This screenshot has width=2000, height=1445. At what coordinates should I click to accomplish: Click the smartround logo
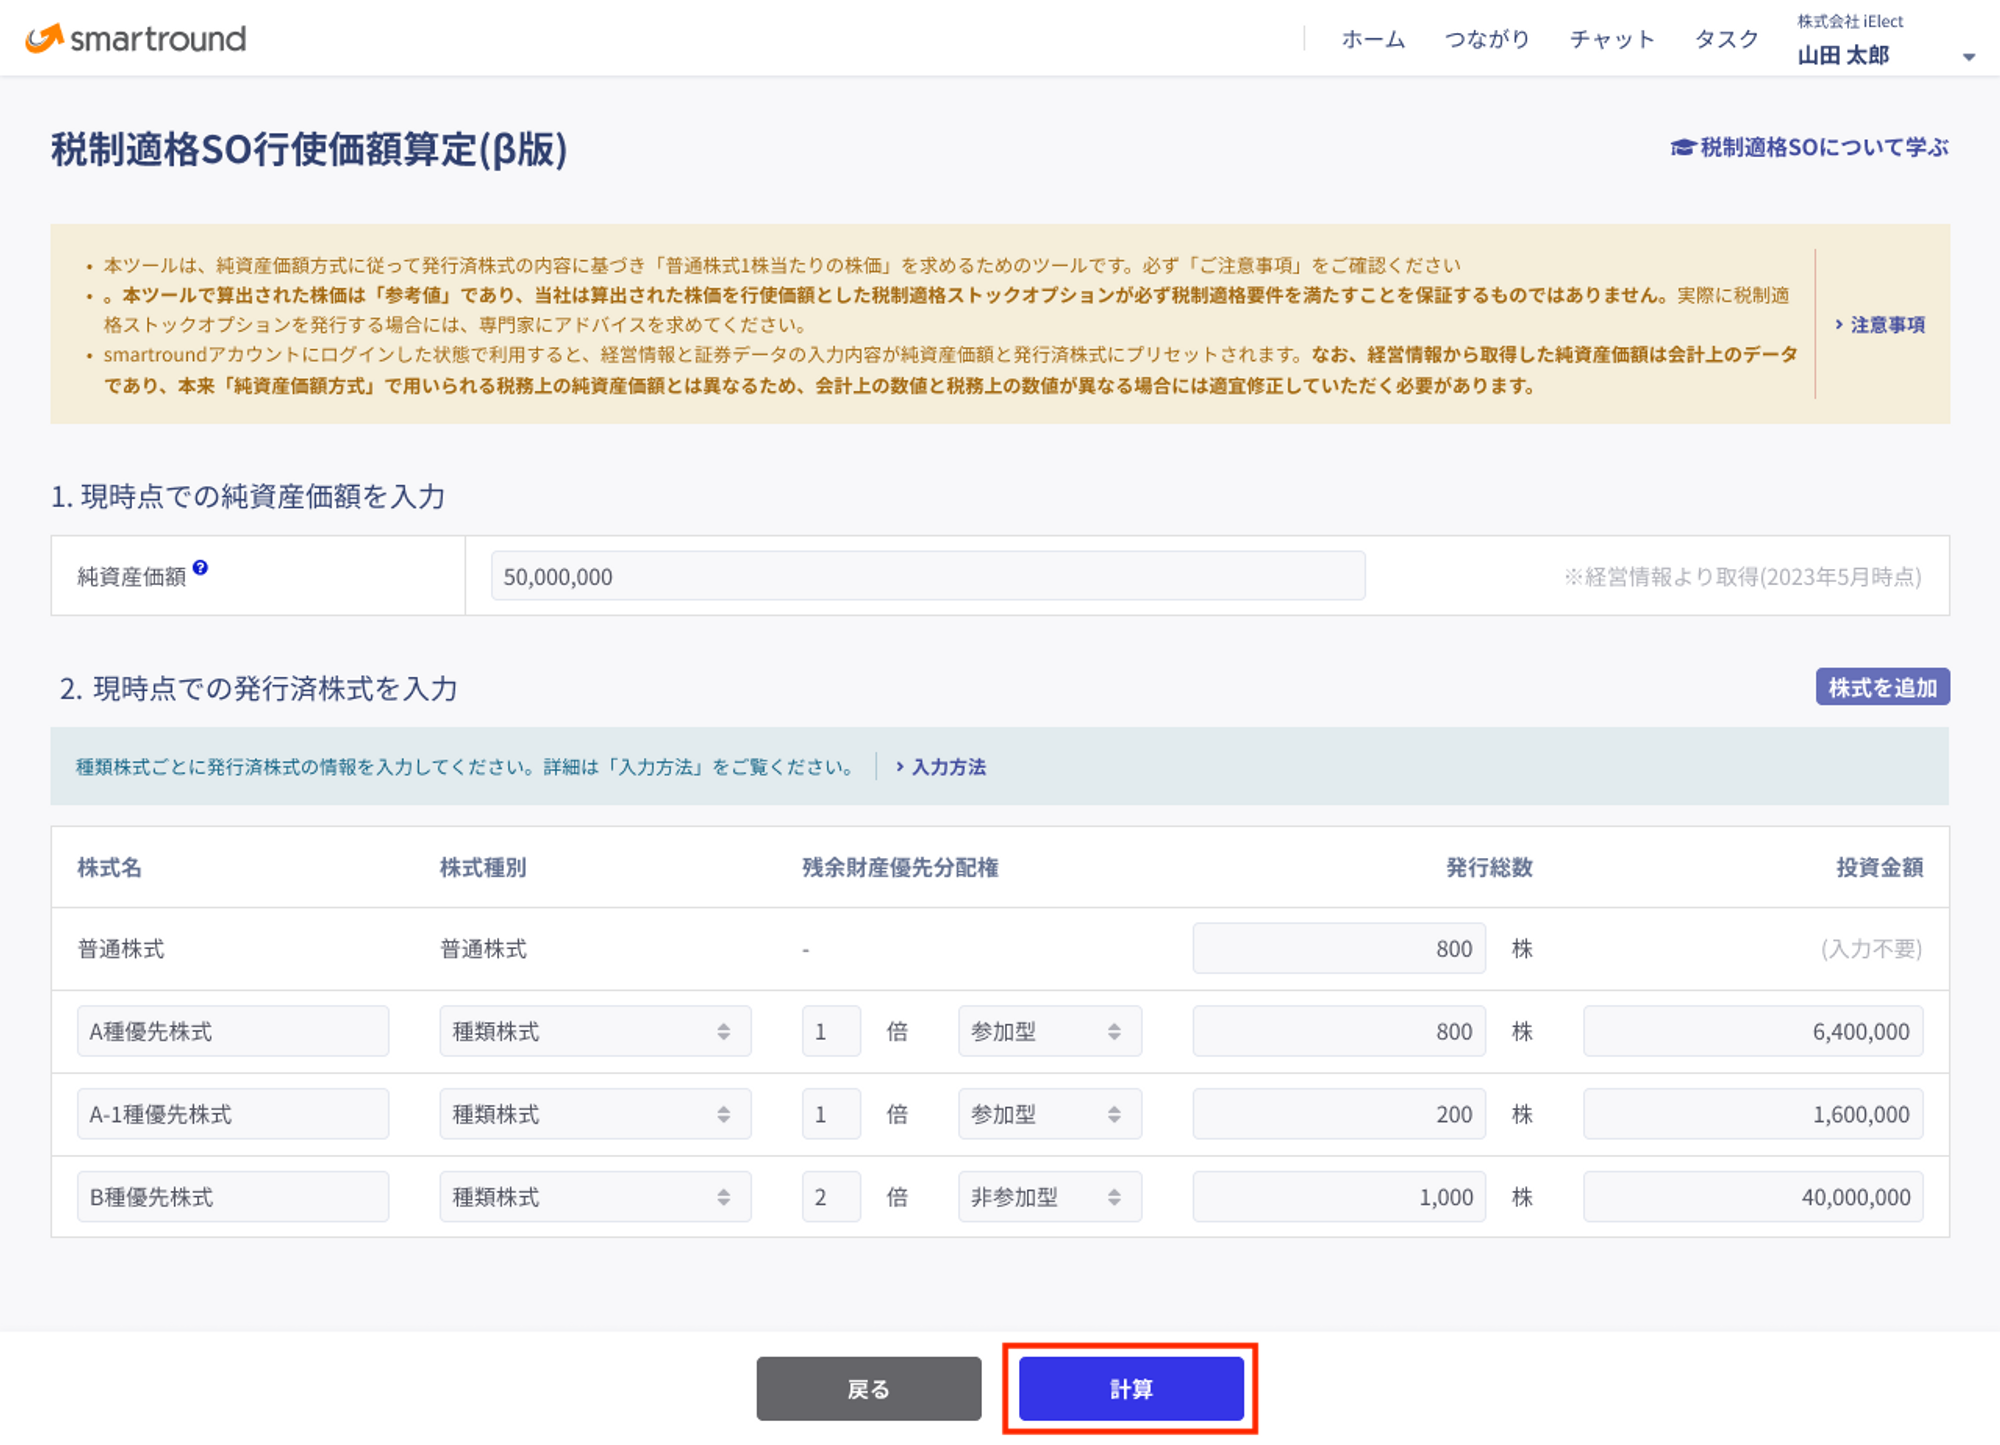click(136, 38)
